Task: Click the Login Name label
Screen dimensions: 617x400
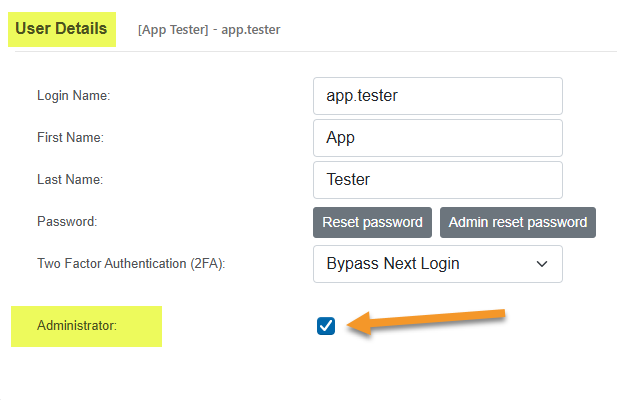Action: pos(74,96)
